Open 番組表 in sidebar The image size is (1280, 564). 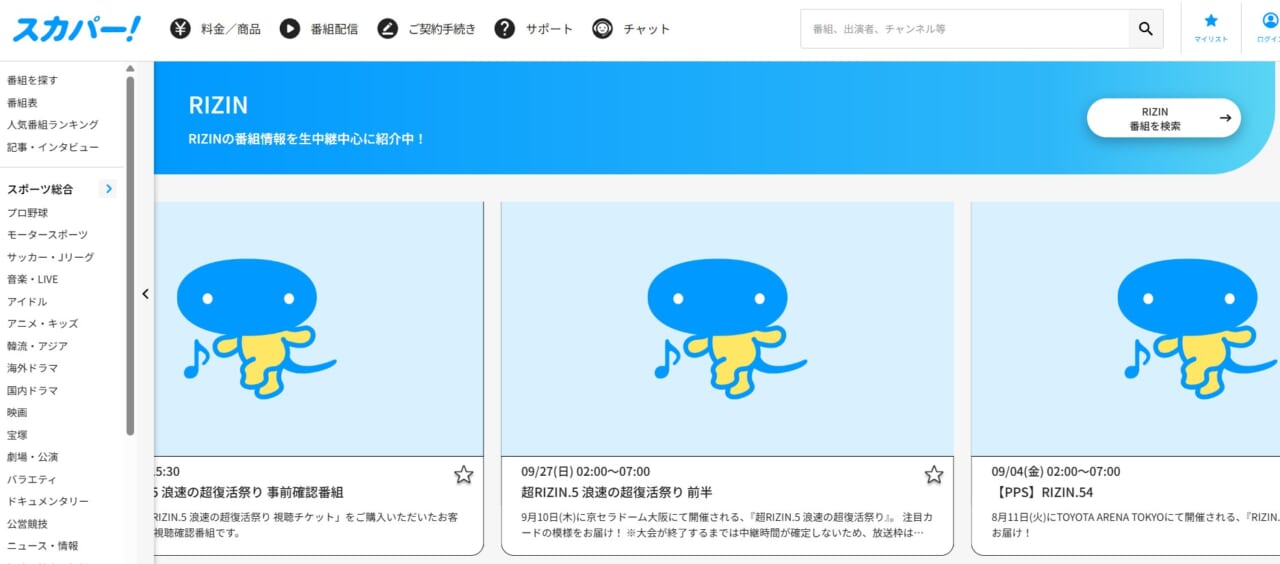22,102
